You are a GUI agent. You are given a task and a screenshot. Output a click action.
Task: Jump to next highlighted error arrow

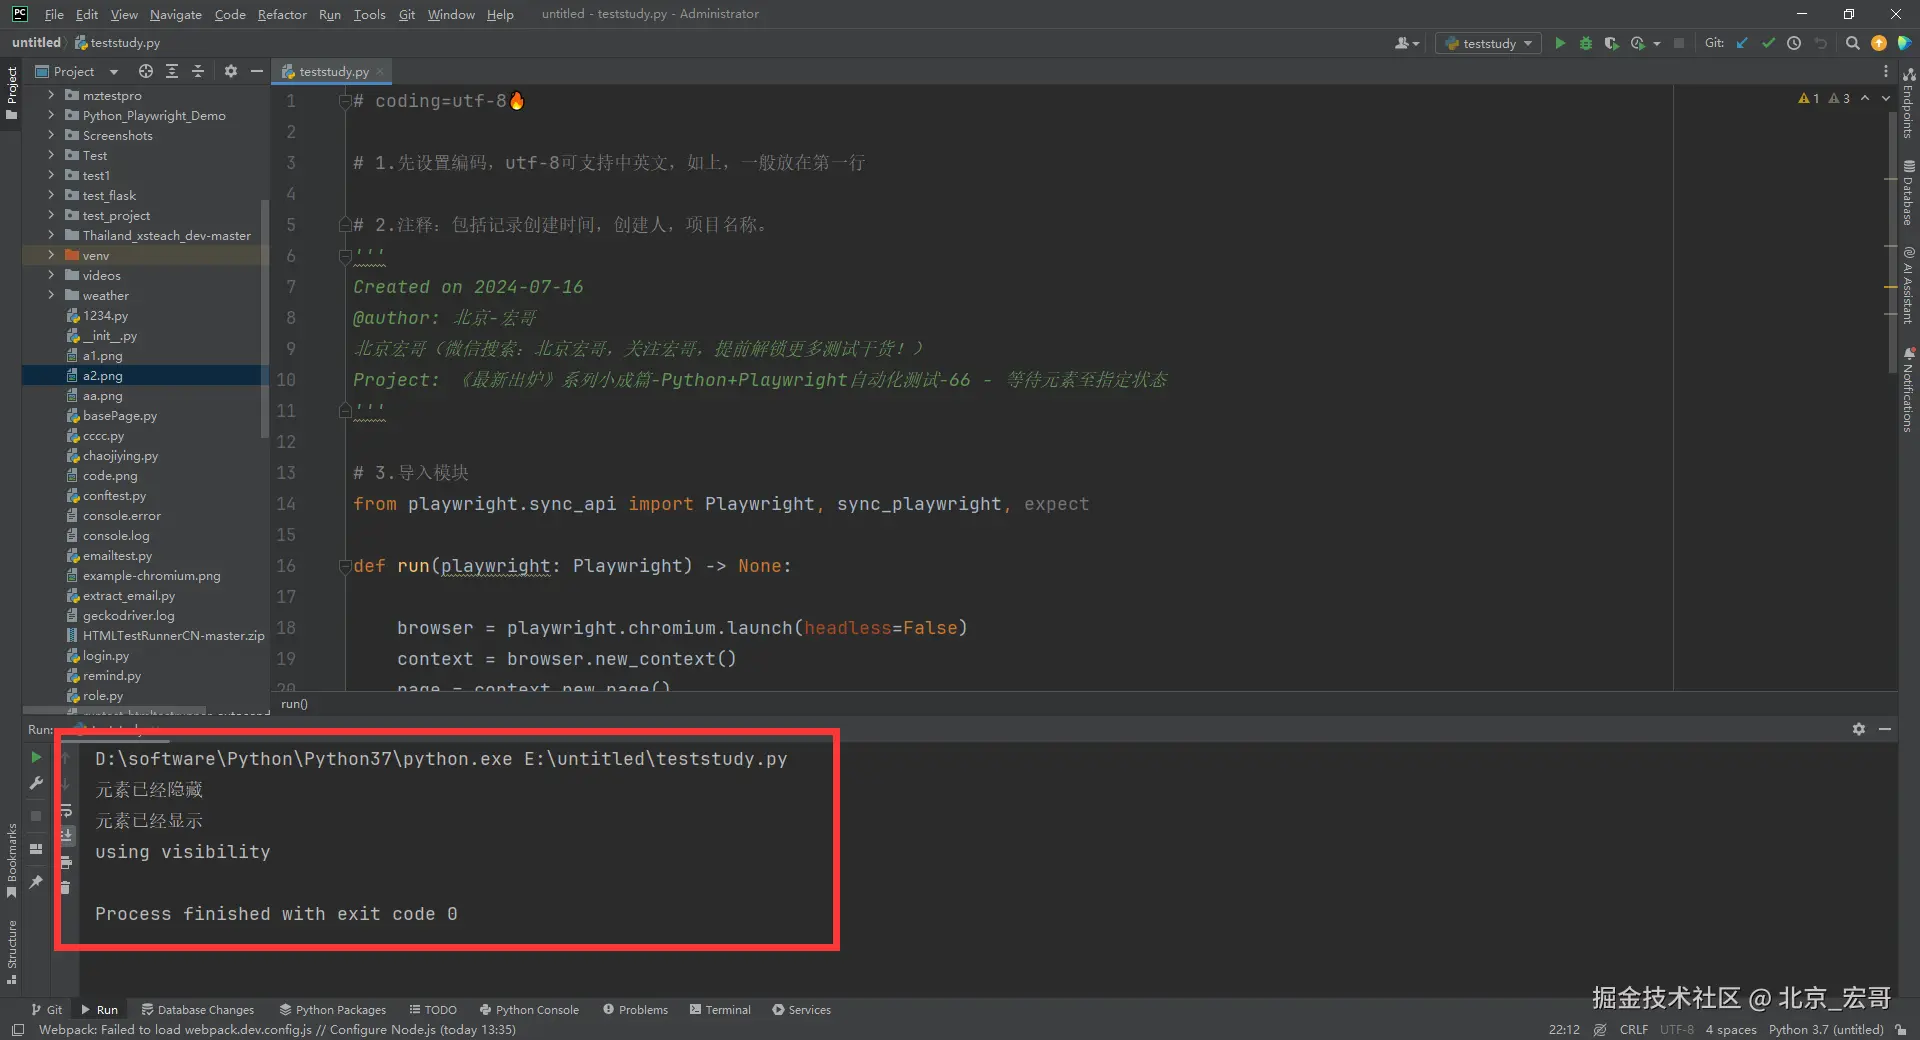(x=1886, y=98)
